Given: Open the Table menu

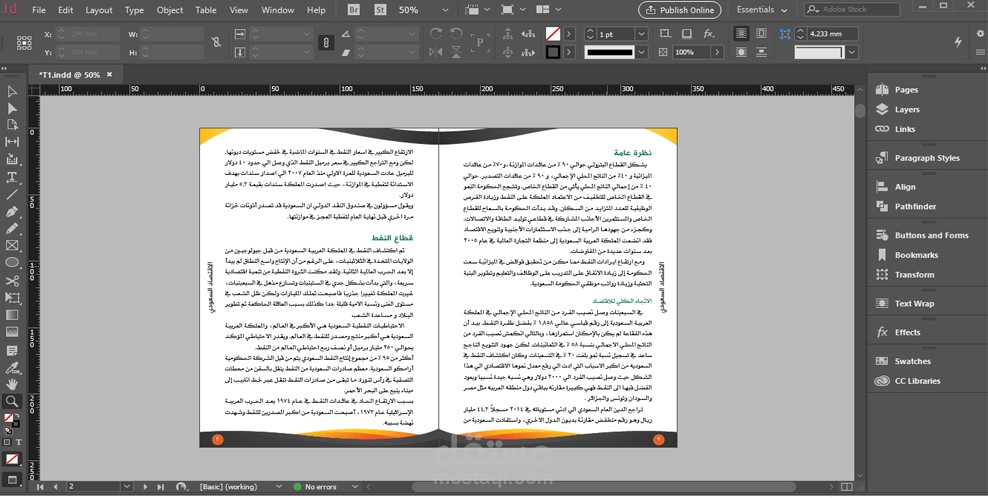Looking at the screenshot, I should (206, 10).
